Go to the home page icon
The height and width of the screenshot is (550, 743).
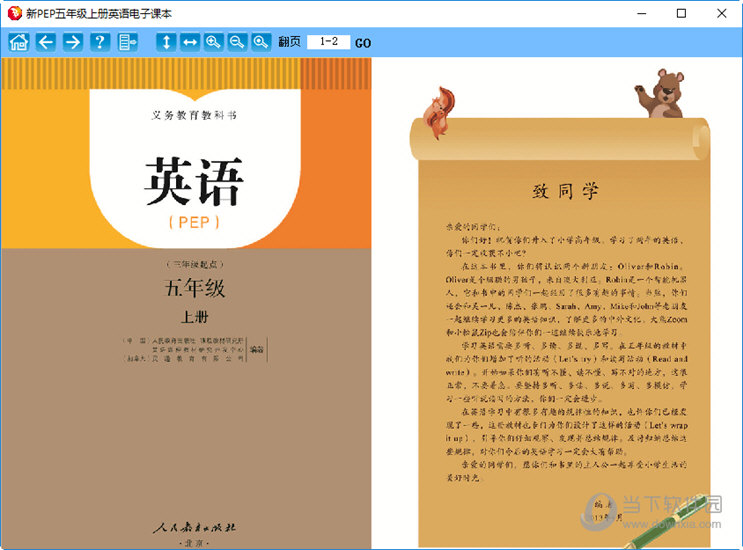click(x=19, y=42)
